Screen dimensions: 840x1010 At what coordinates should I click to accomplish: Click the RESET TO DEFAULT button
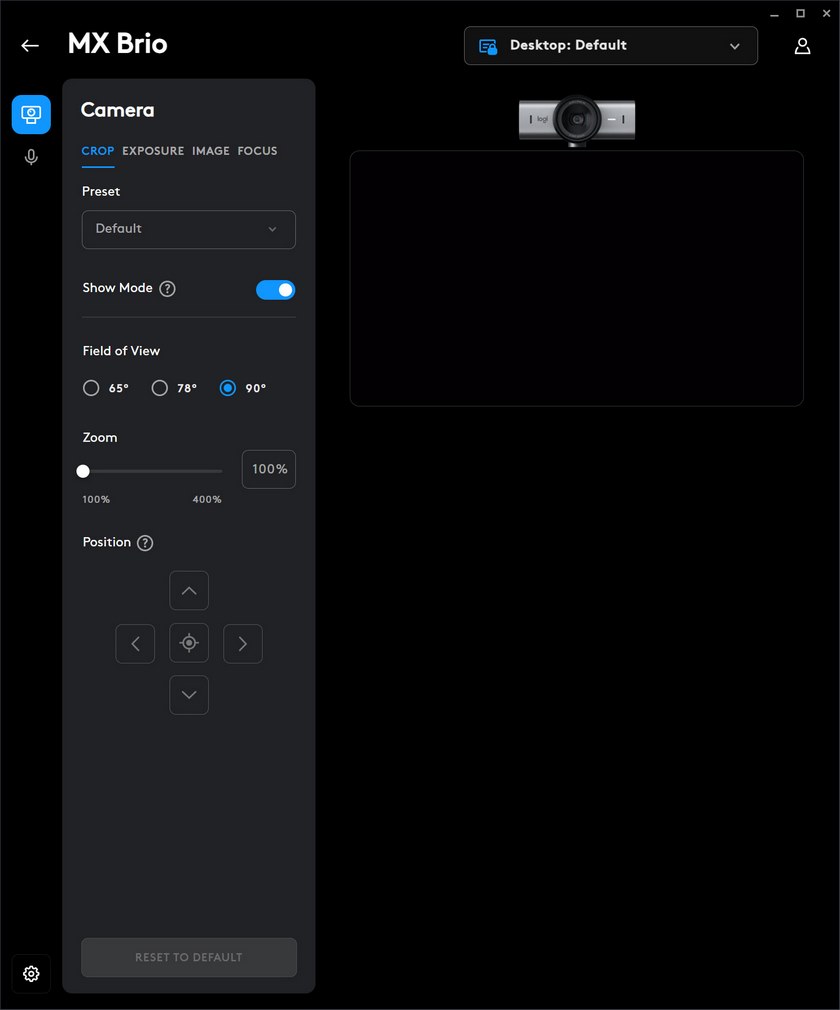(x=189, y=957)
